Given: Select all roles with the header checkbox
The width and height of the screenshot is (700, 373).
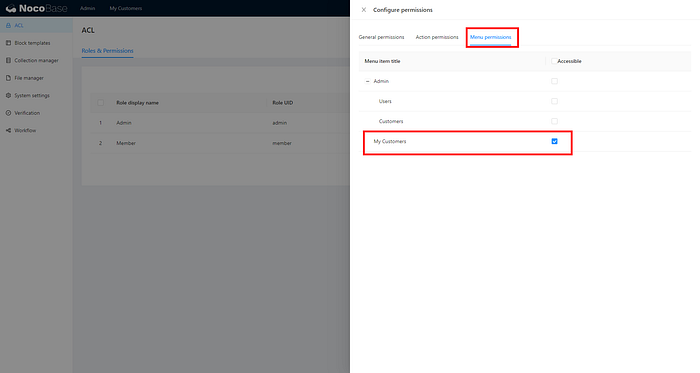Looking at the screenshot, I should [100, 103].
